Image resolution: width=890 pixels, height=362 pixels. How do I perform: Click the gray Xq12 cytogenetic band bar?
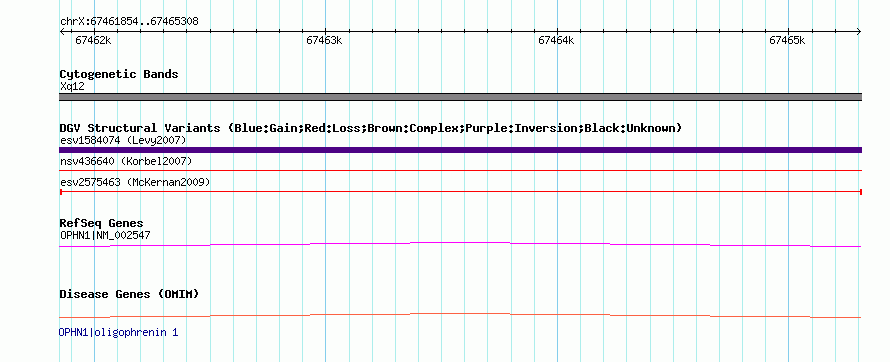pos(460,97)
